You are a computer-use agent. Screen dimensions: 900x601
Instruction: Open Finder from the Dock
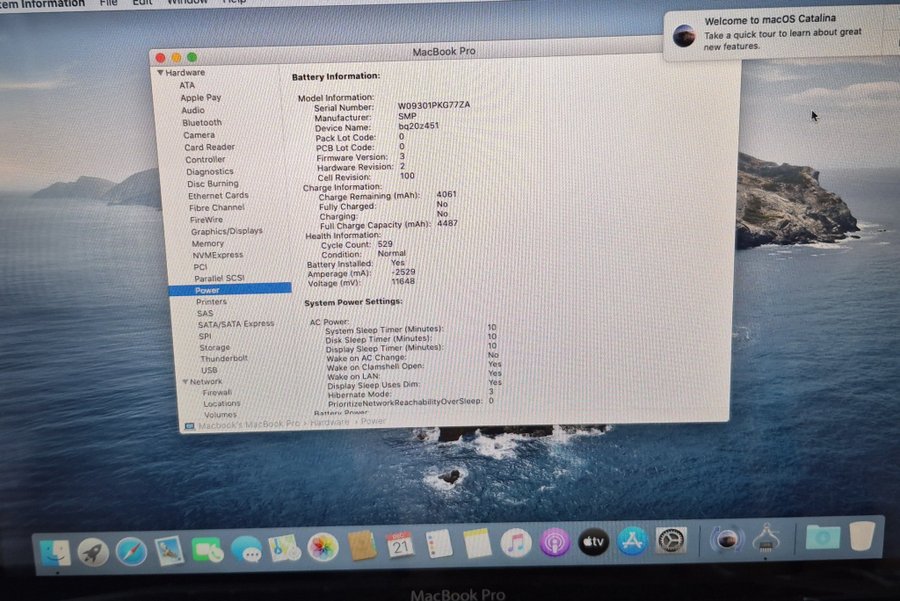[x=55, y=552]
